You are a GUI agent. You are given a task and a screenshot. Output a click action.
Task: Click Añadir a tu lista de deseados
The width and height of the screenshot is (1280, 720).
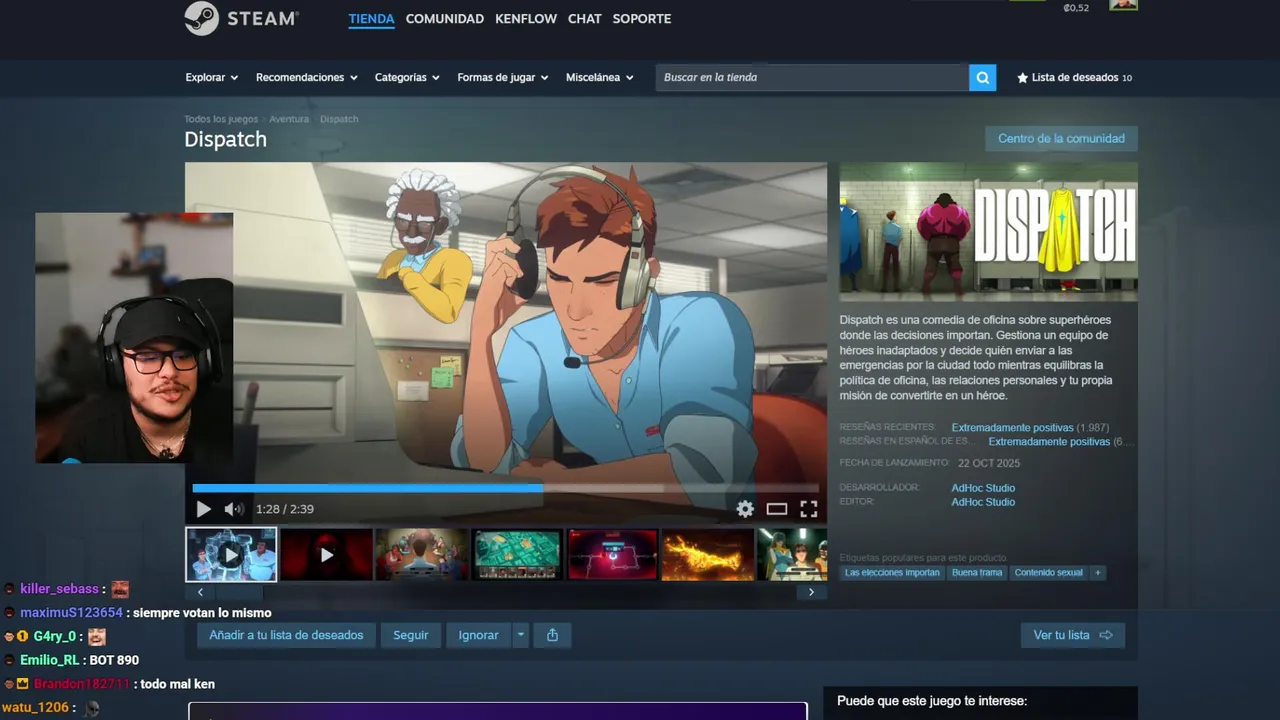[286, 635]
